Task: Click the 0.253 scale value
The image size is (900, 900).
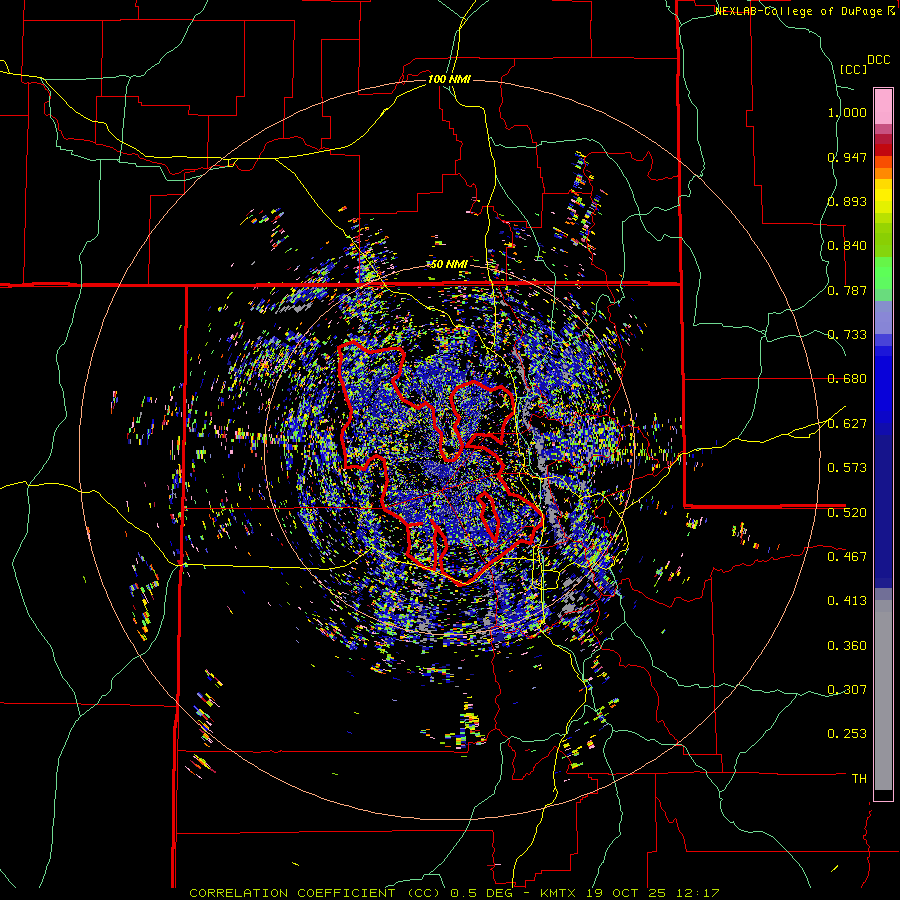Action: tap(847, 734)
